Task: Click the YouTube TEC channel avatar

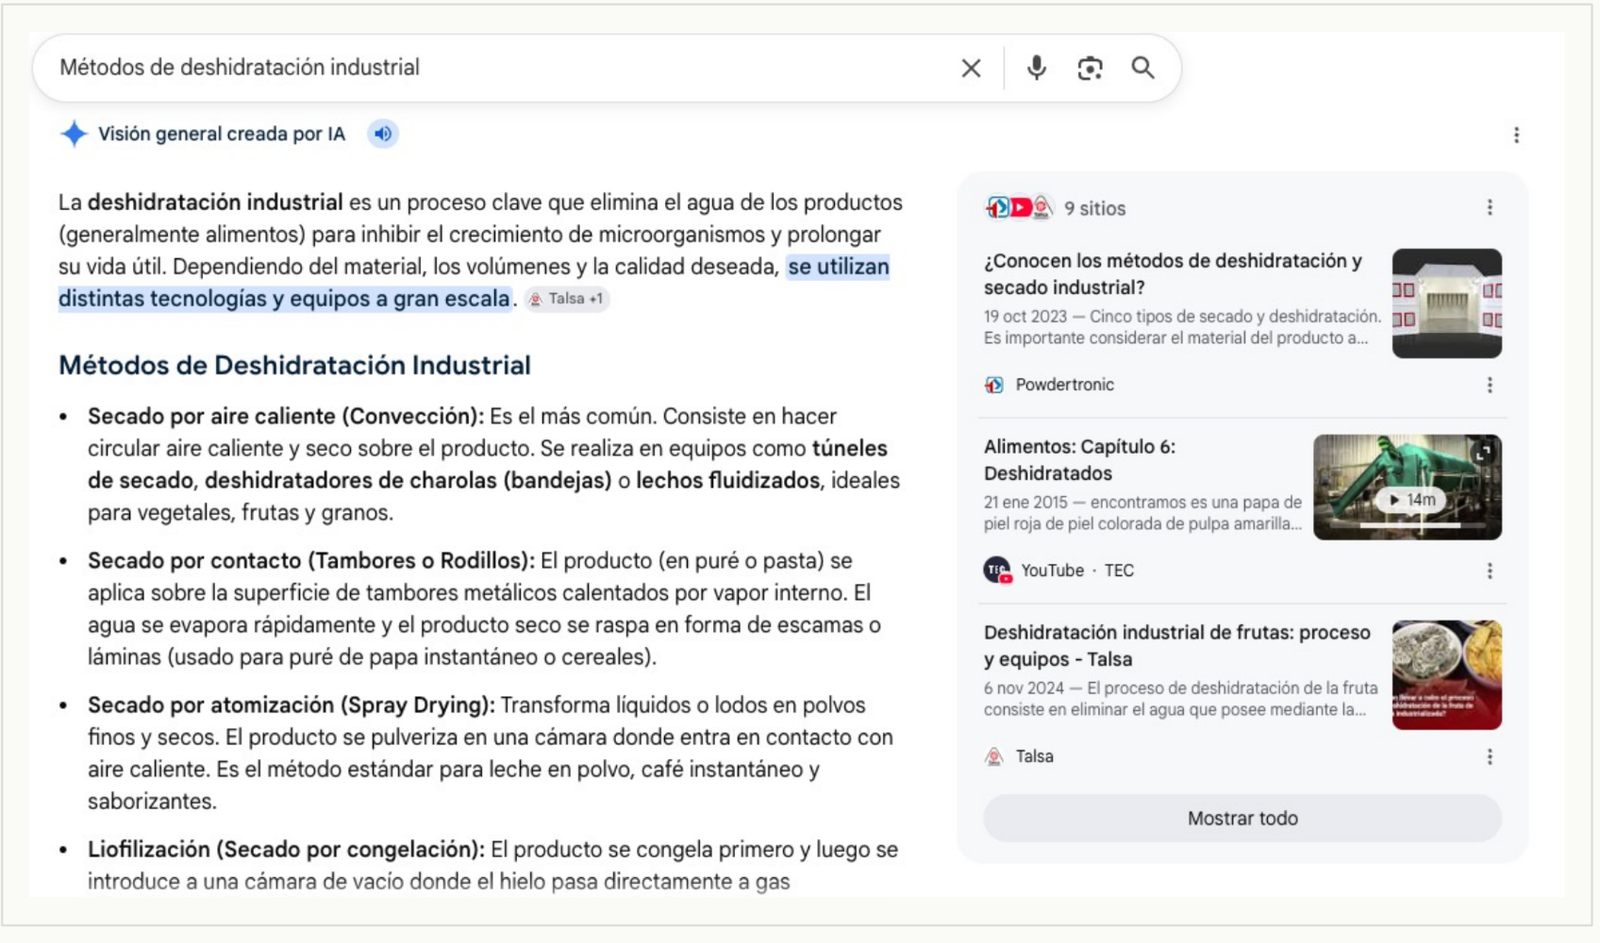Action: click(x=997, y=570)
